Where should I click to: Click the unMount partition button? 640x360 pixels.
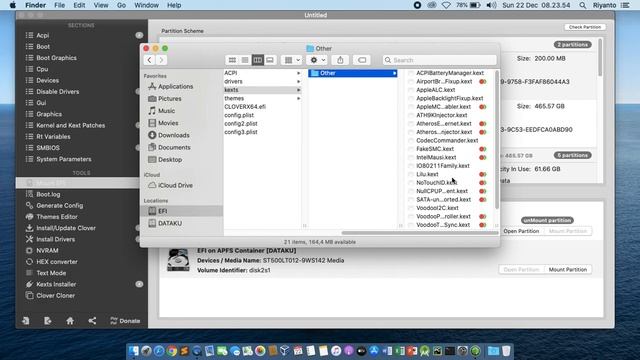(x=547, y=220)
